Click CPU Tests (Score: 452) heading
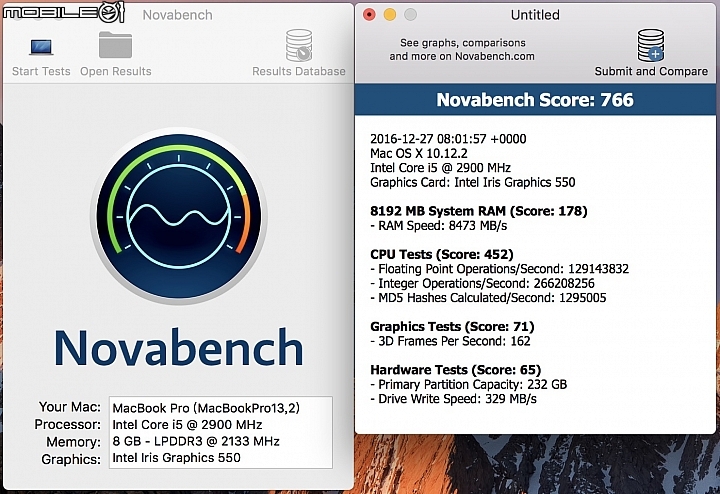The width and height of the screenshot is (720, 494). tap(442, 255)
